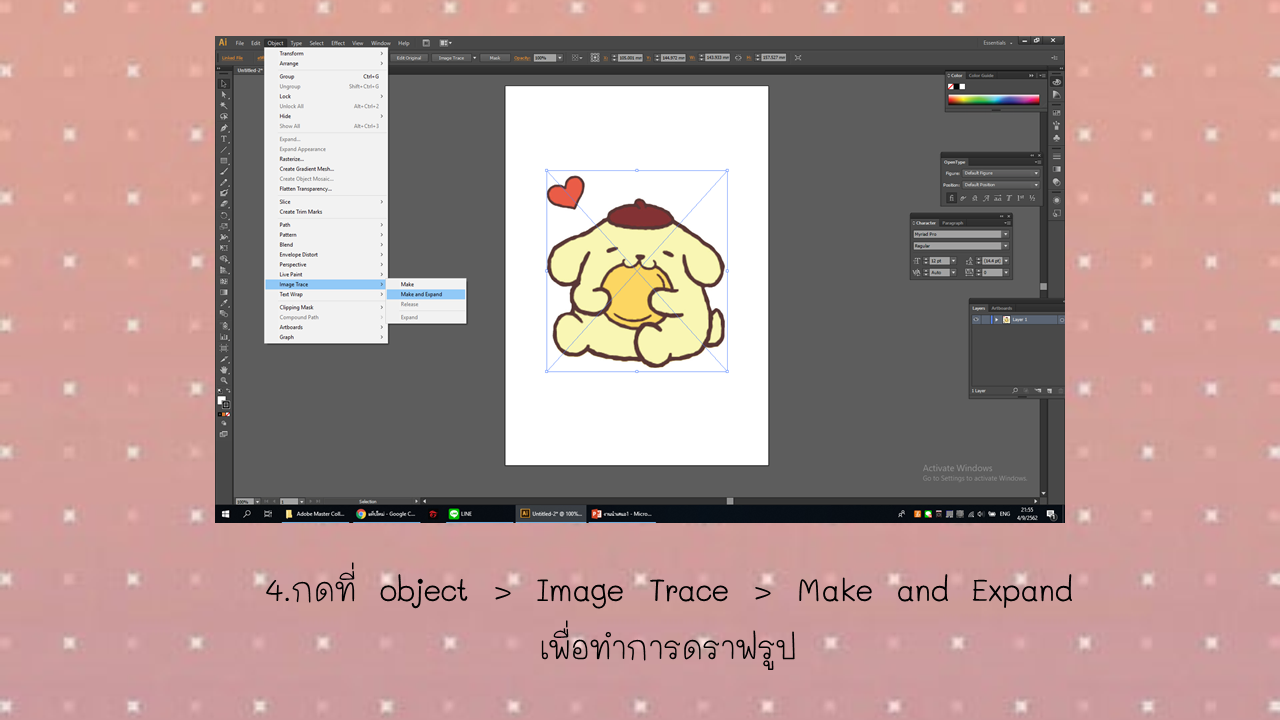The height and width of the screenshot is (720, 1280).
Task: Open the Stroke panel dock icon
Action: [1057, 156]
